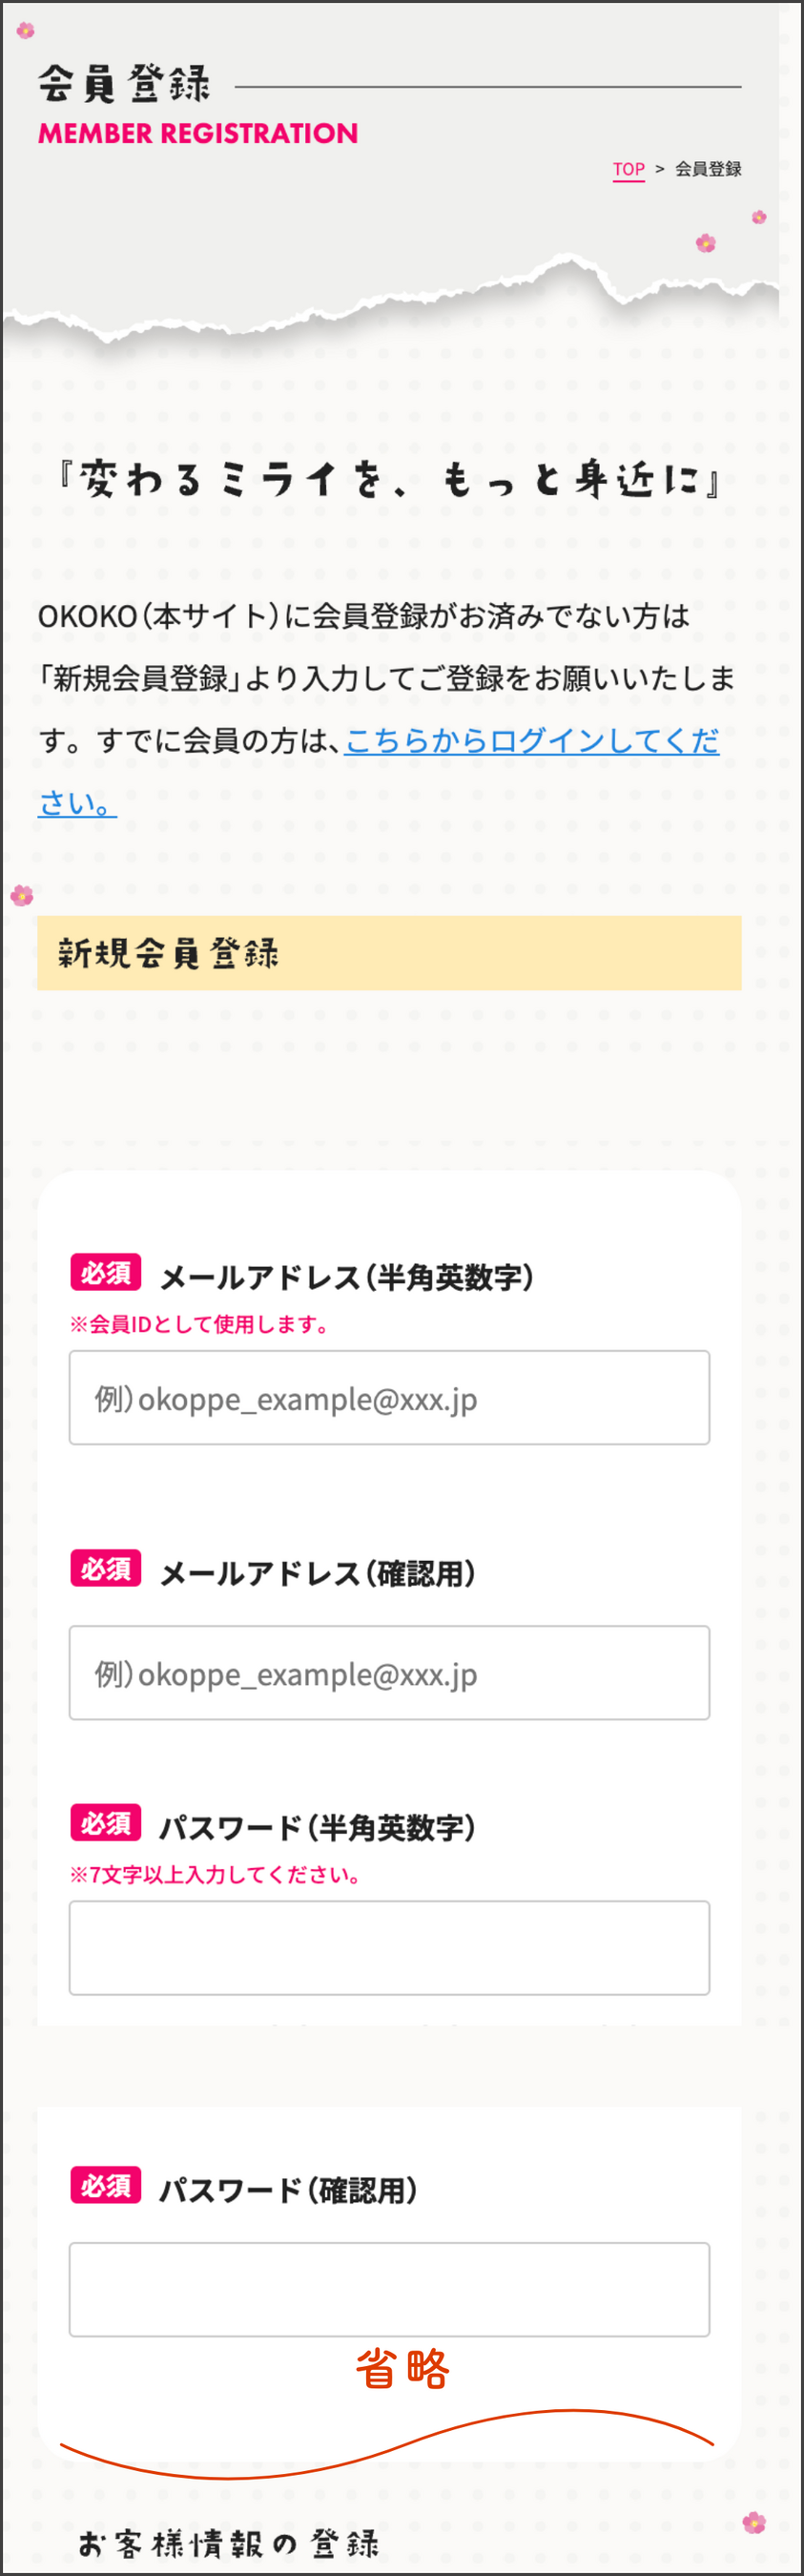Click the 会員登録 breadcrumb text

tap(708, 169)
